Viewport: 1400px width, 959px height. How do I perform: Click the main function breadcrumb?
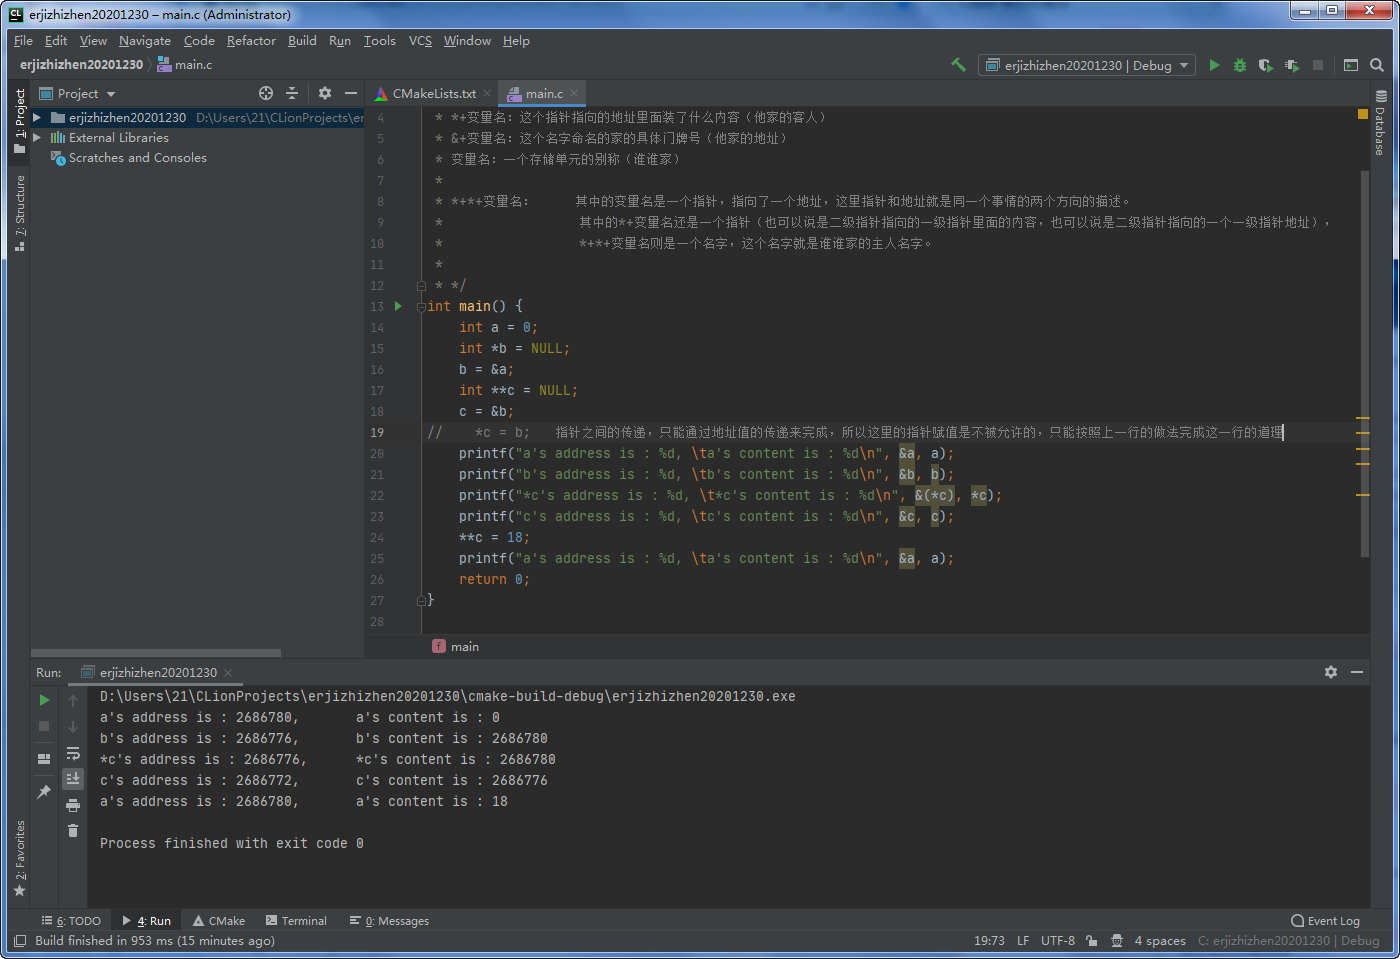point(456,647)
